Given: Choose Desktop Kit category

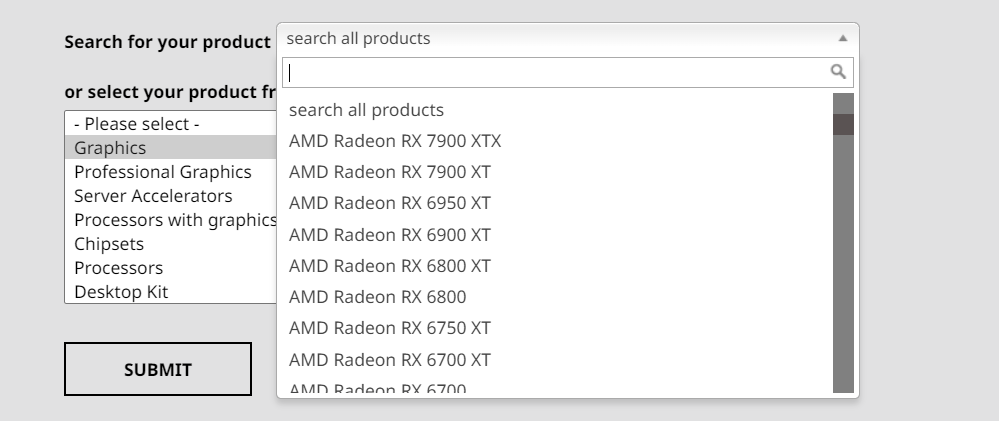Looking at the screenshot, I should 121,293.
